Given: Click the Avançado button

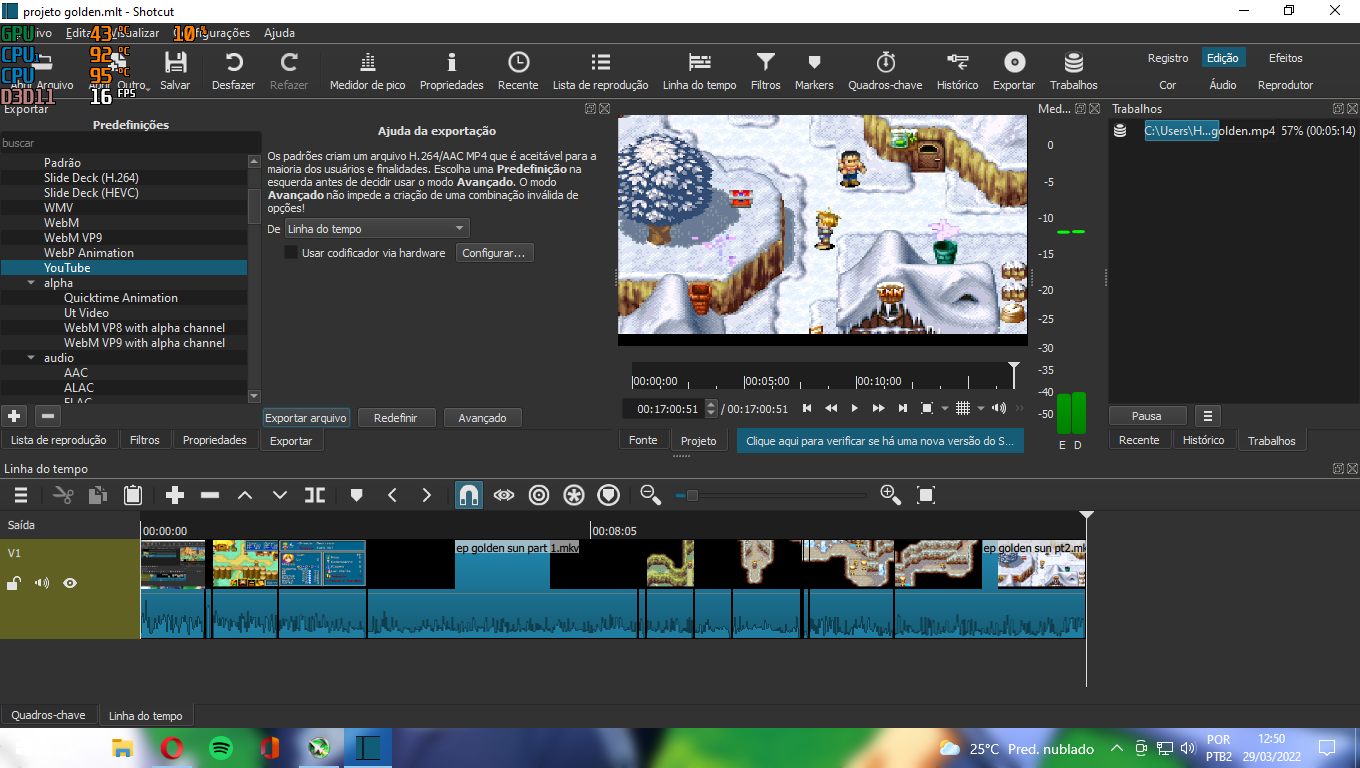Looking at the screenshot, I should (482, 418).
